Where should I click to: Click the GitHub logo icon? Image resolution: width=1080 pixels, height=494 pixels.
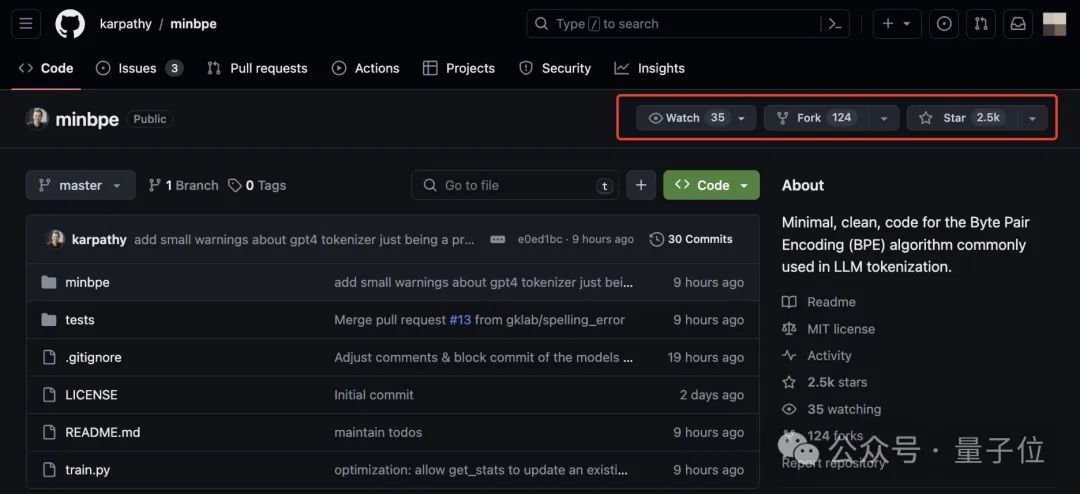click(70, 24)
